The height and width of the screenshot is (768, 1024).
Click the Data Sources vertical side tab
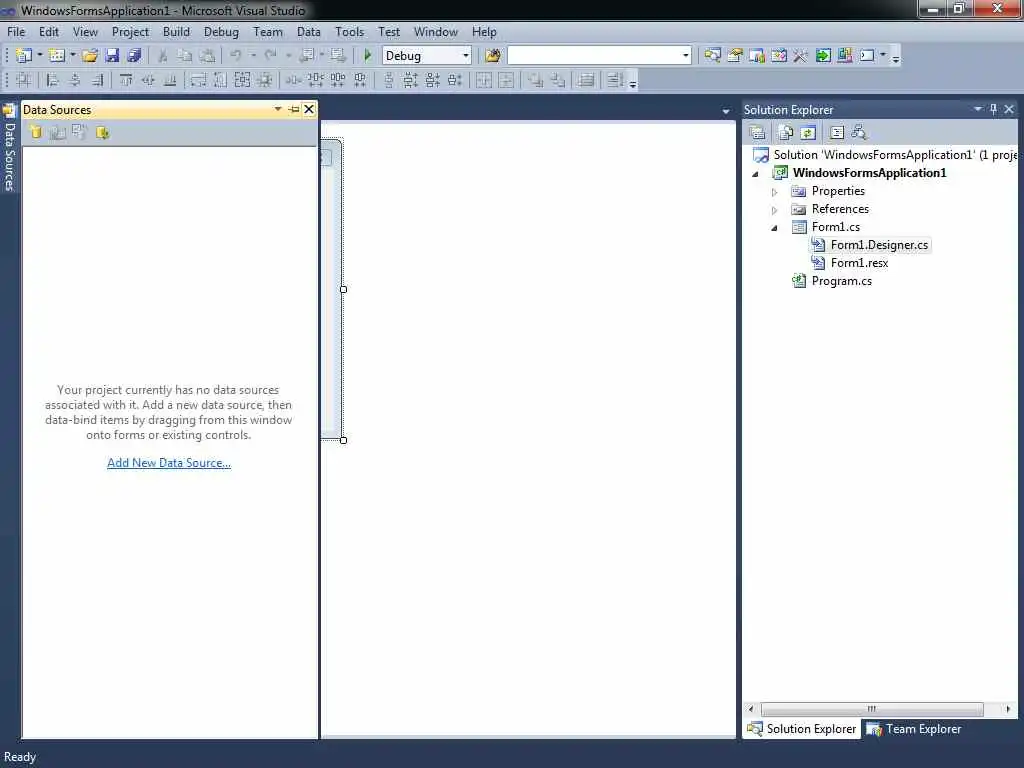[x=9, y=149]
